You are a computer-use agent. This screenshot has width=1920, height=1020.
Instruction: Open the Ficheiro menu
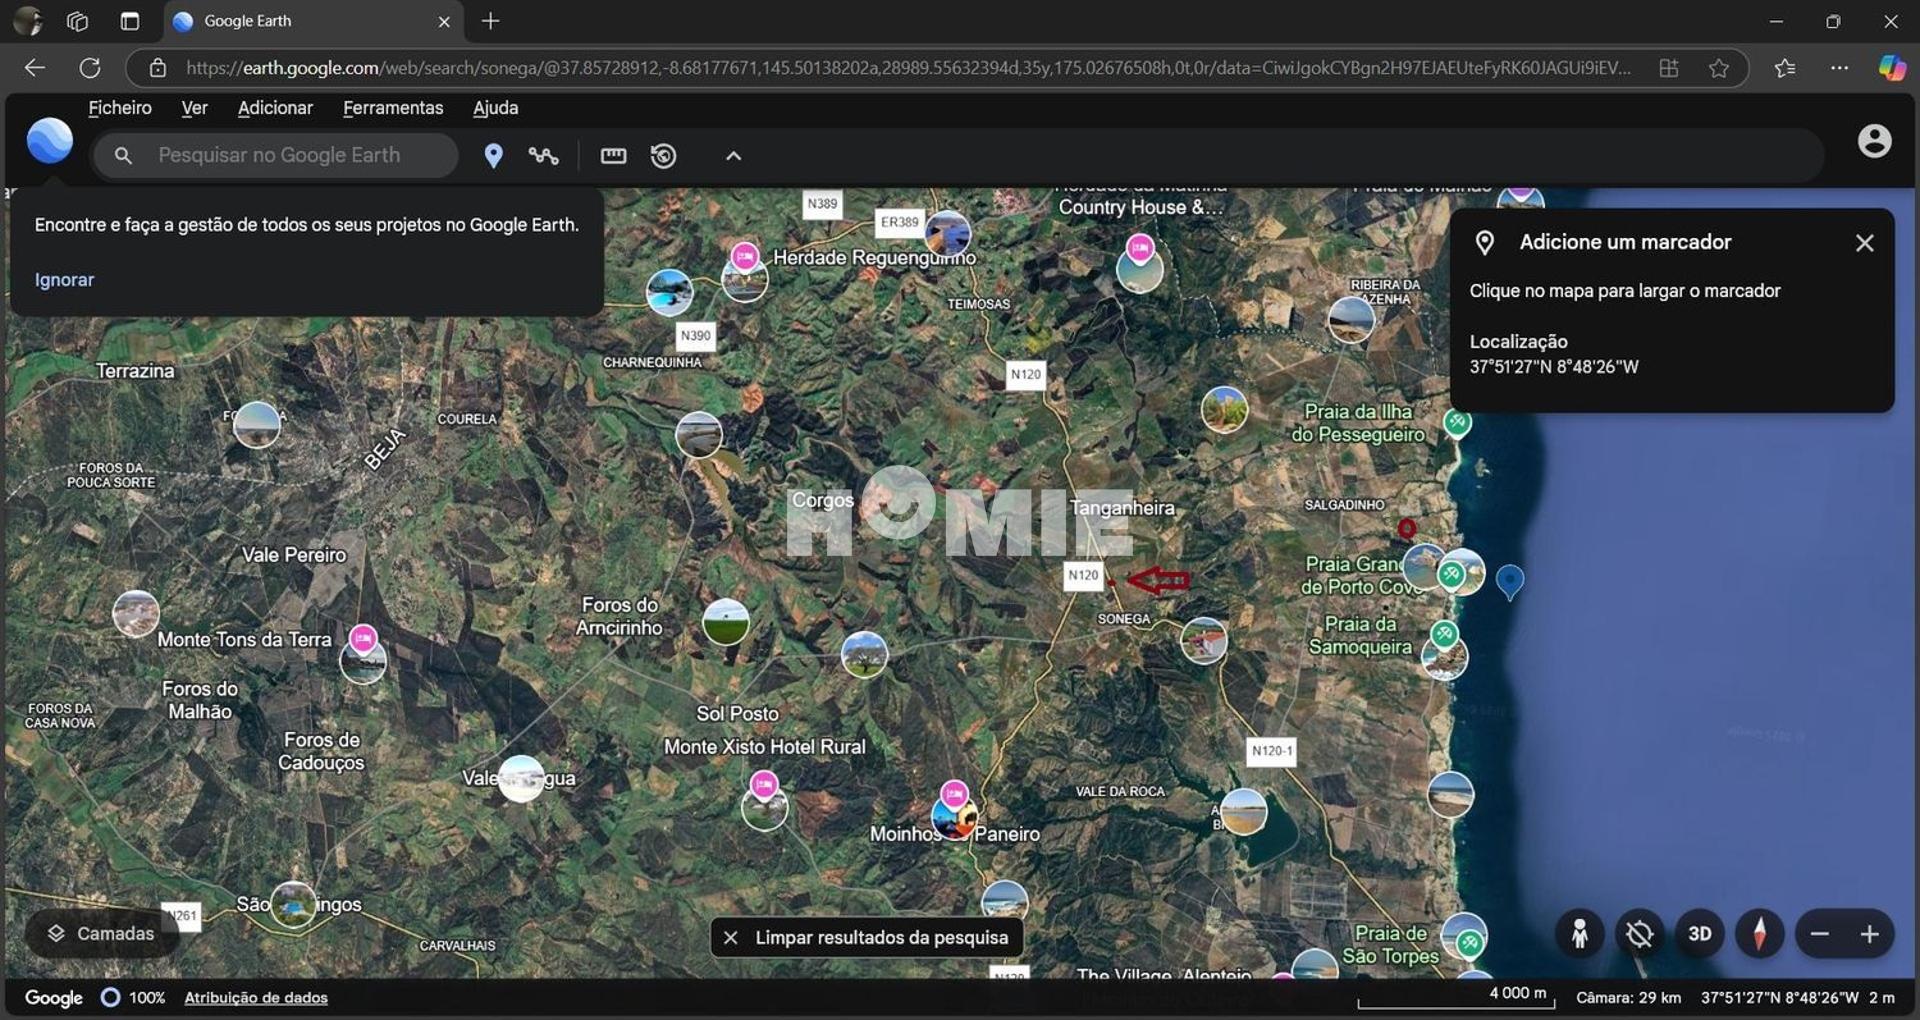[x=120, y=108]
